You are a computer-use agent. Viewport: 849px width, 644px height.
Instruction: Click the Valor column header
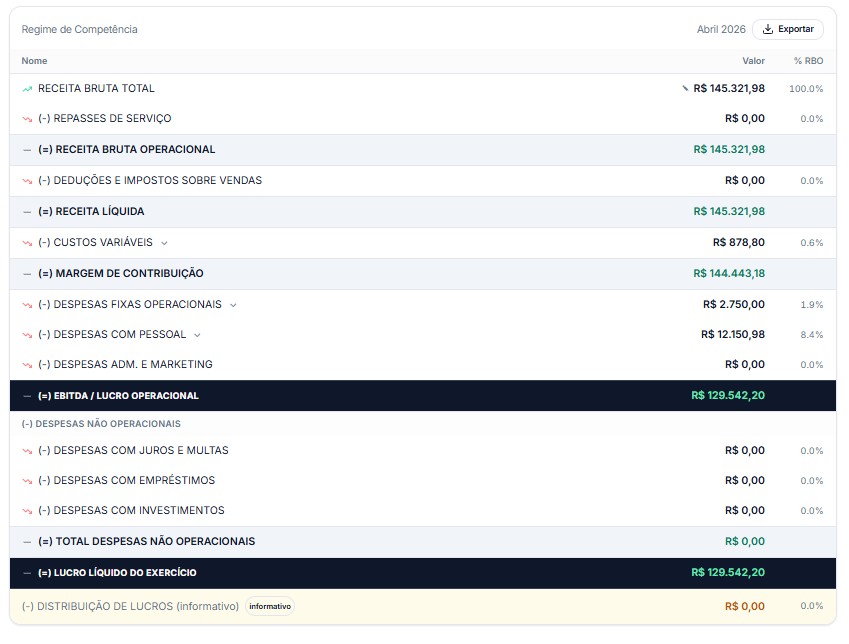pyautogui.click(x=753, y=61)
